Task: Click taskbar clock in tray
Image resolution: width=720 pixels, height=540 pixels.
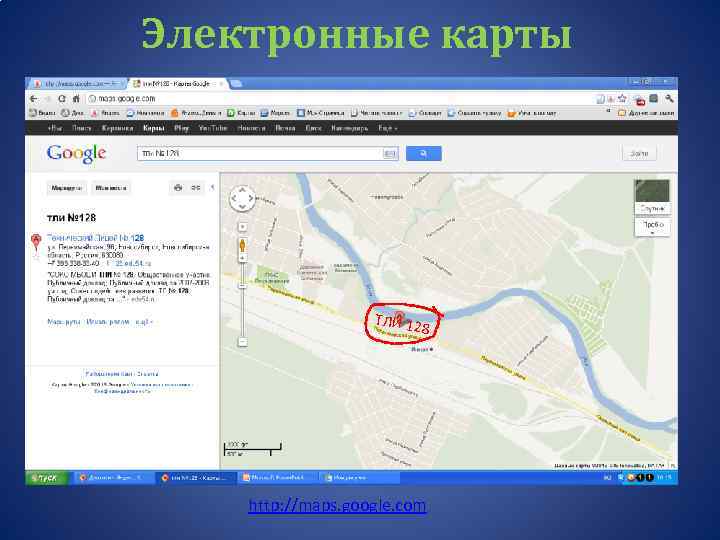Action: click(x=664, y=478)
